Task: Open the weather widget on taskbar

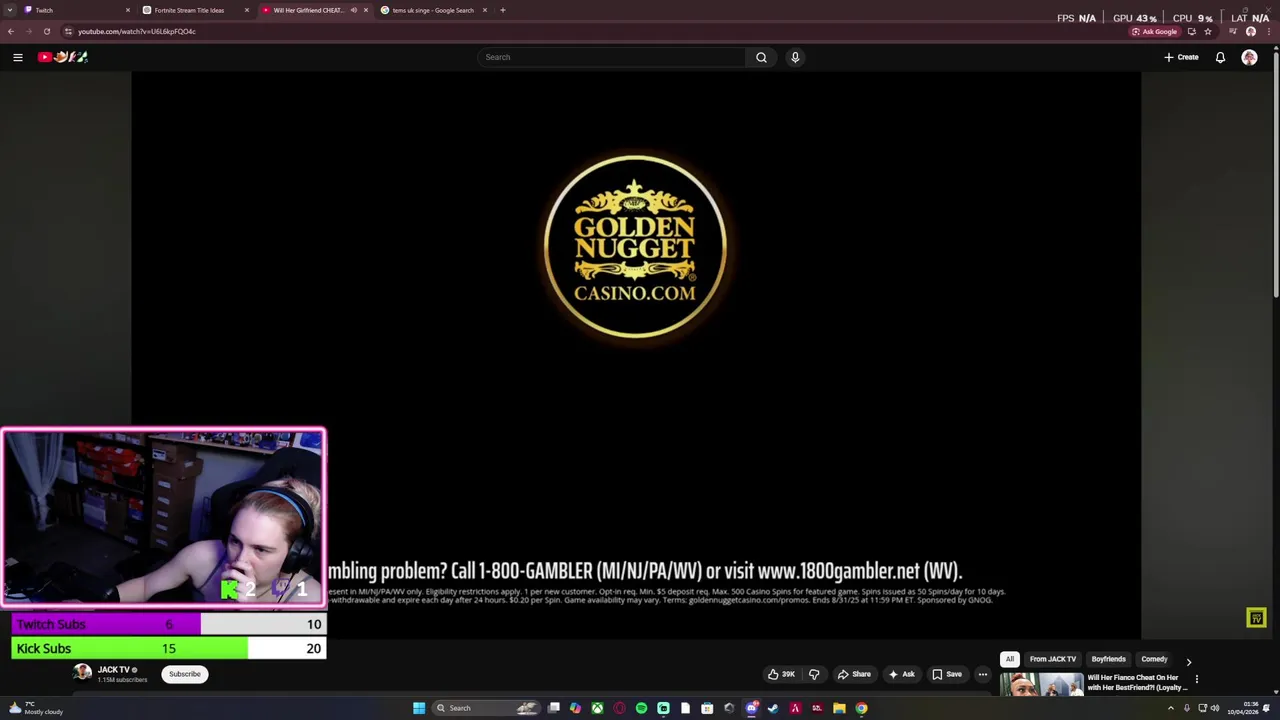Action: 36,708
